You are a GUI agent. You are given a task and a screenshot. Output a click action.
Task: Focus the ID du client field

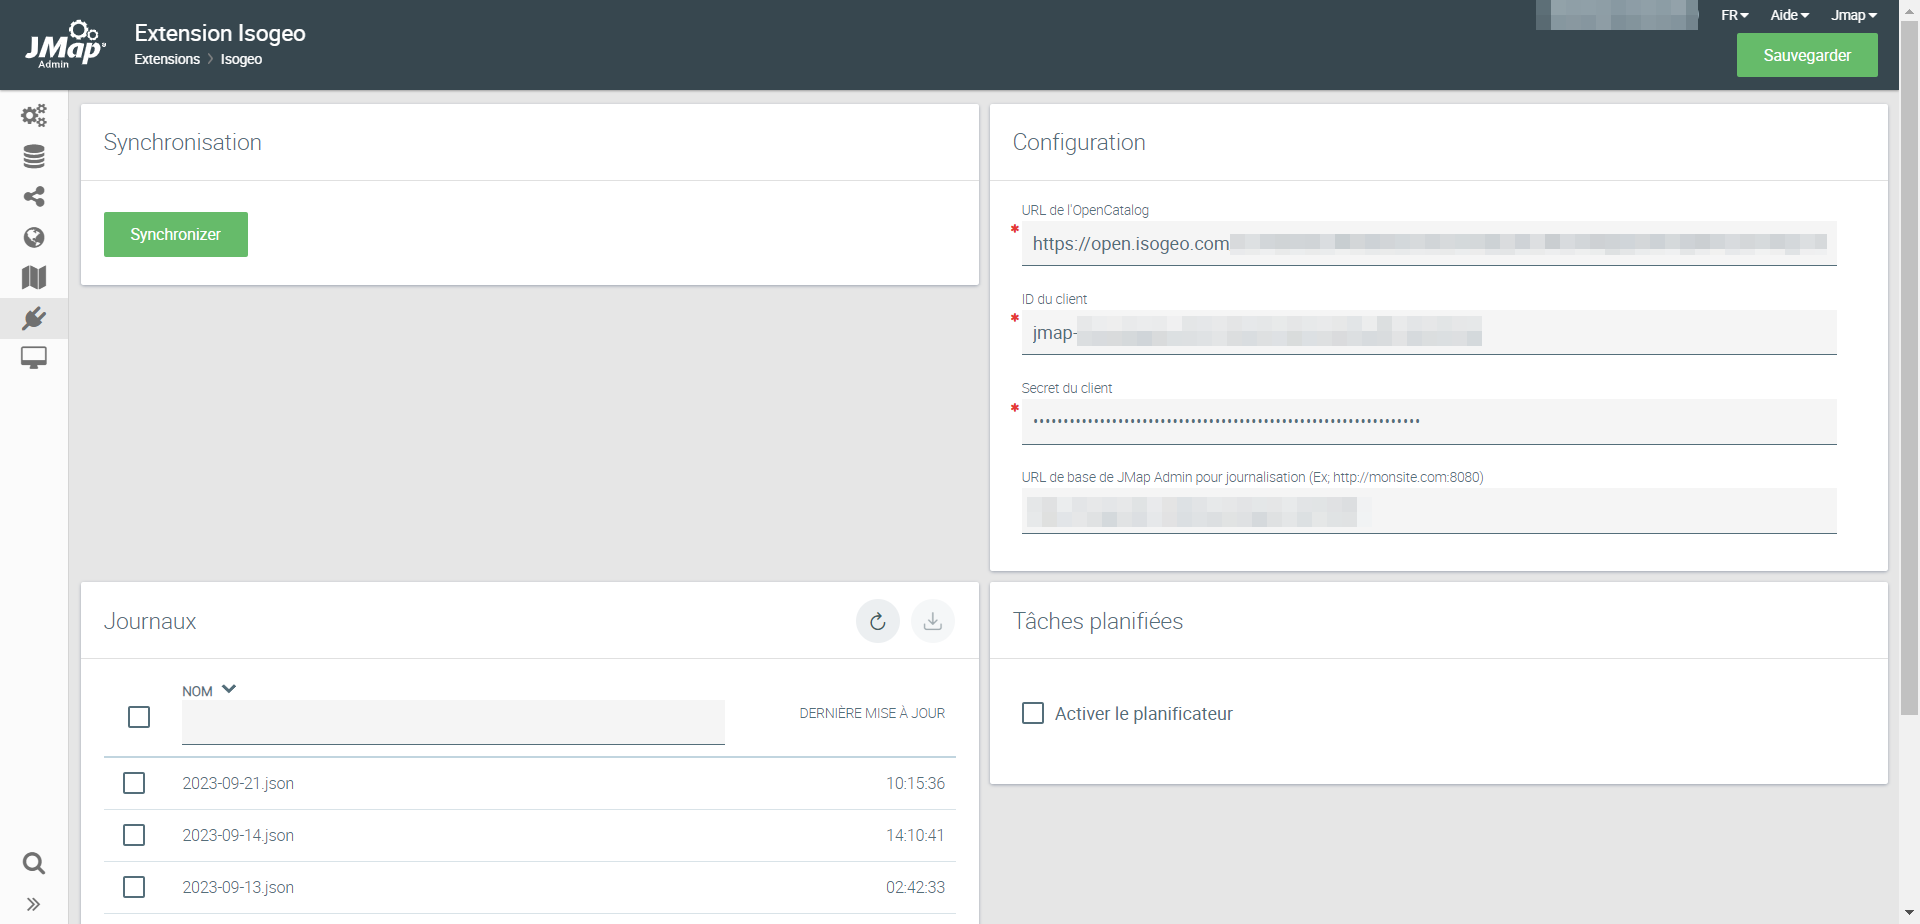pyautogui.click(x=1429, y=332)
